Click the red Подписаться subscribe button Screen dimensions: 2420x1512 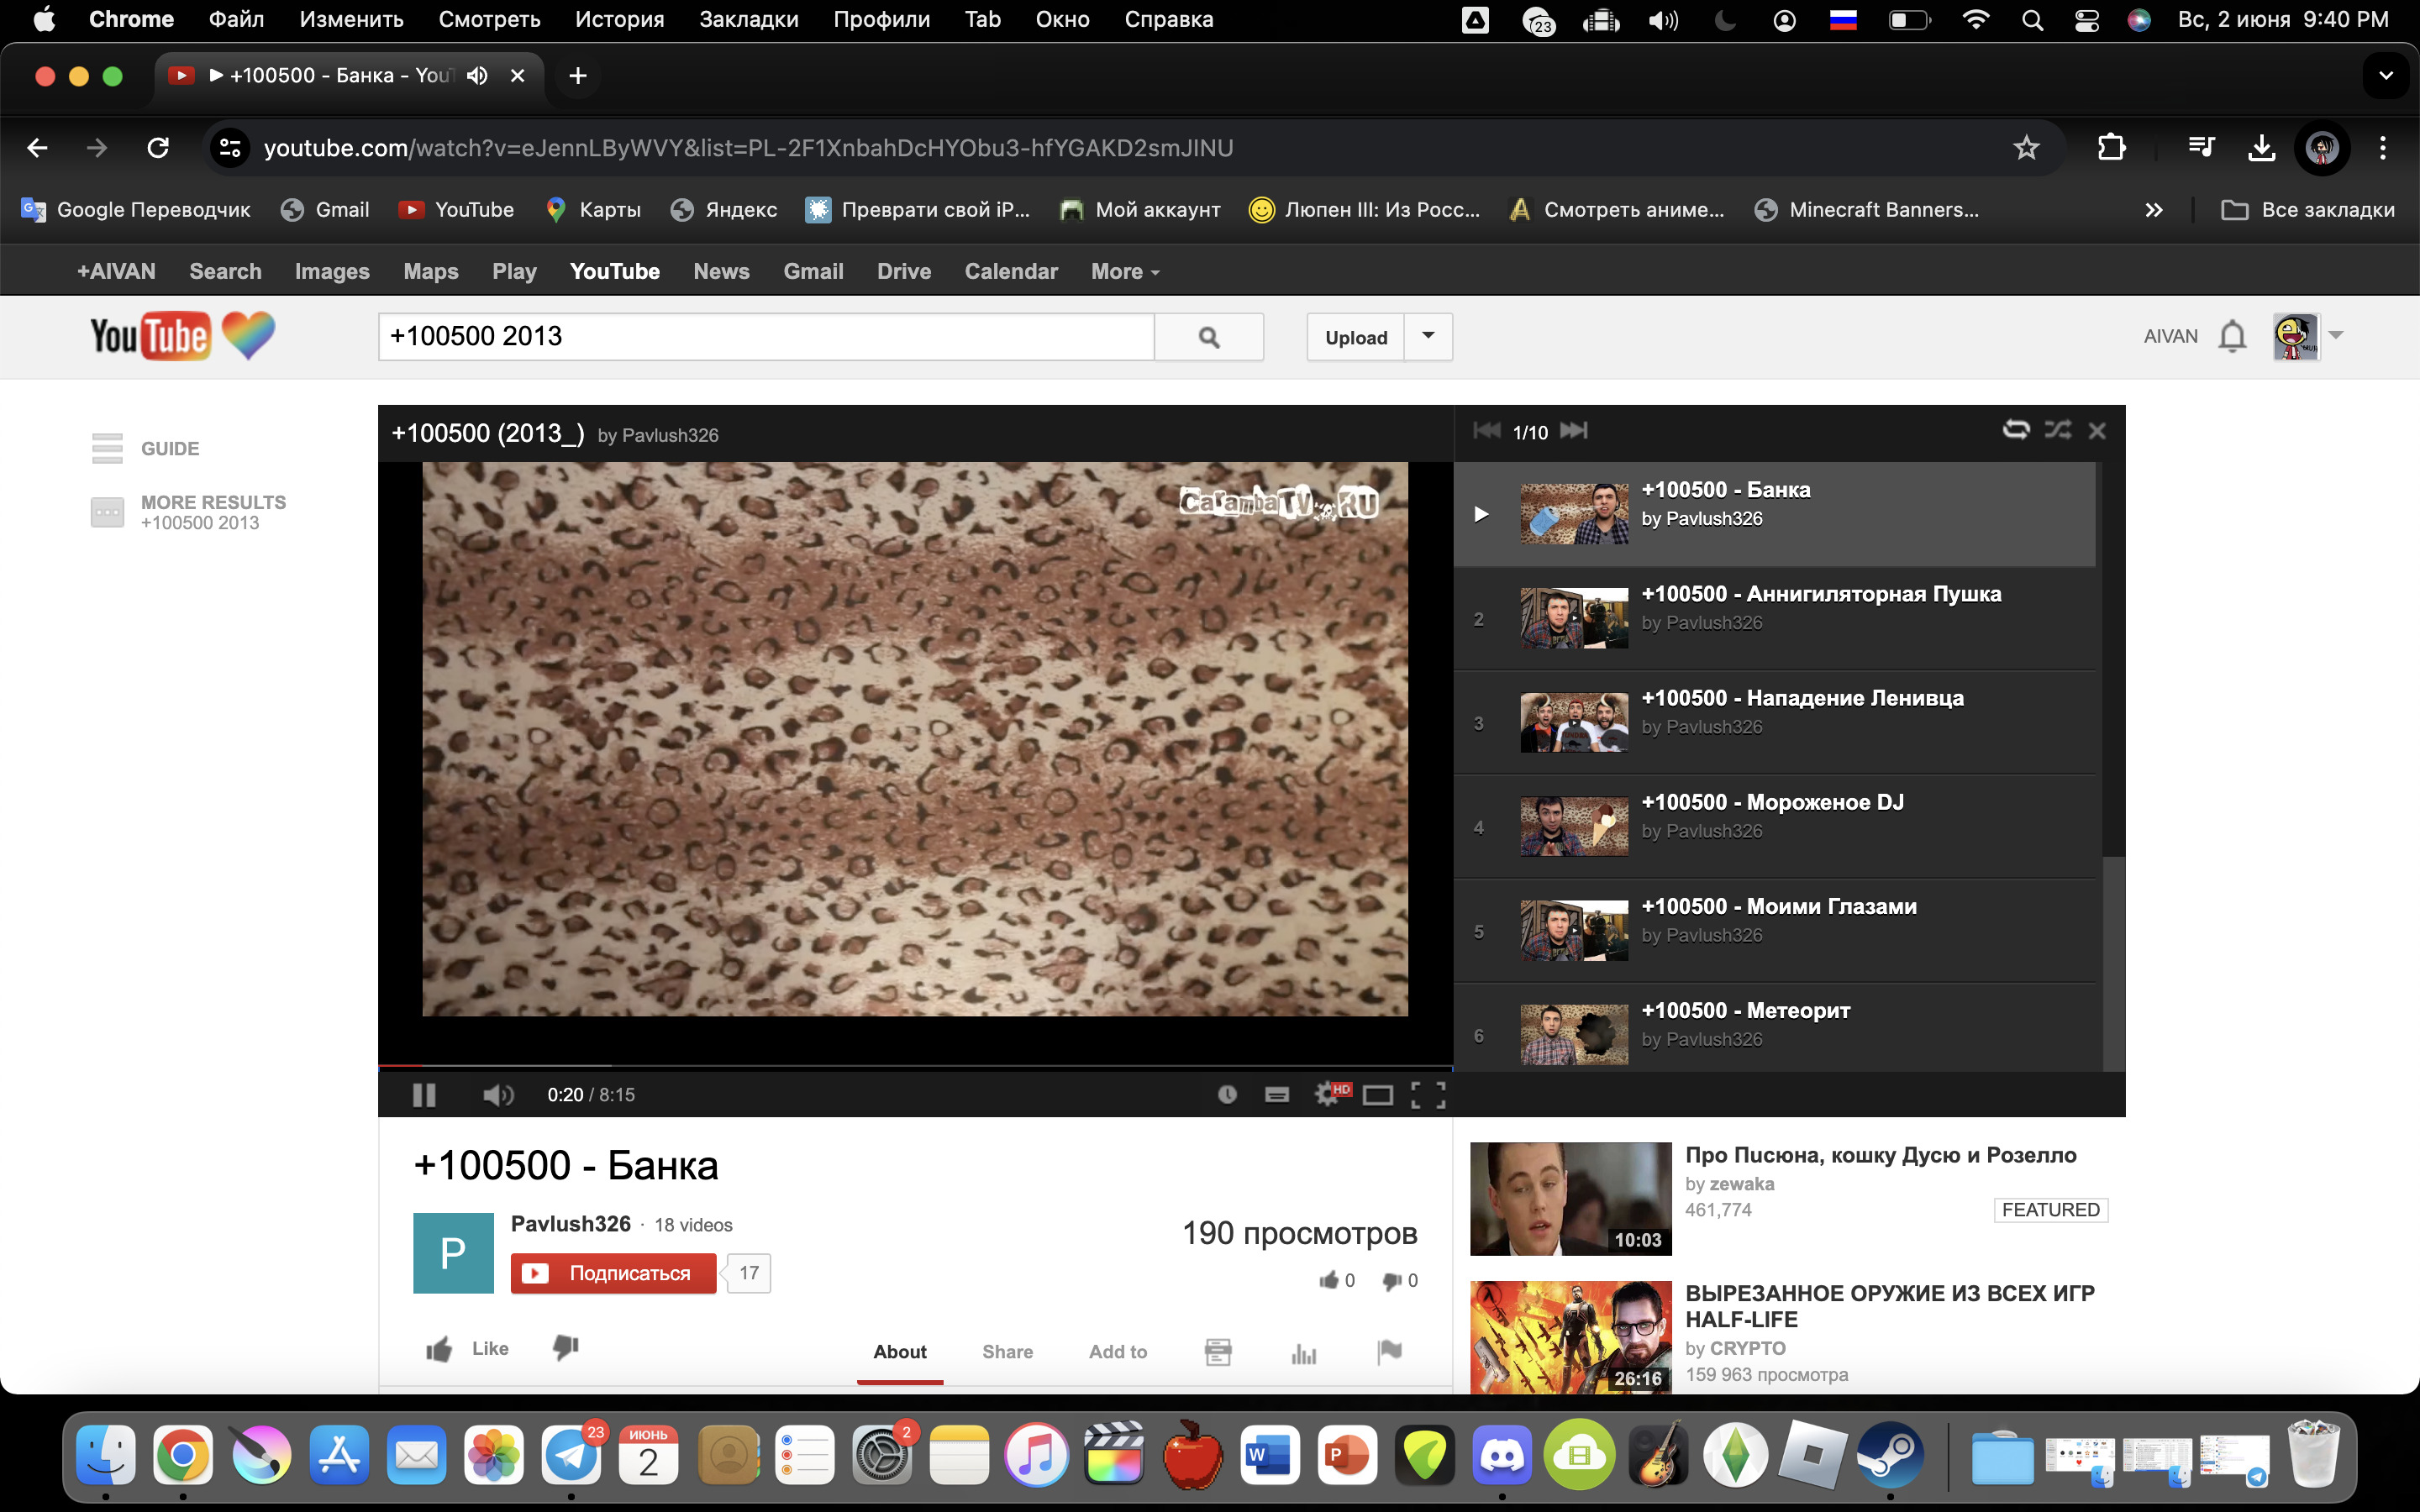point(613,1273)
